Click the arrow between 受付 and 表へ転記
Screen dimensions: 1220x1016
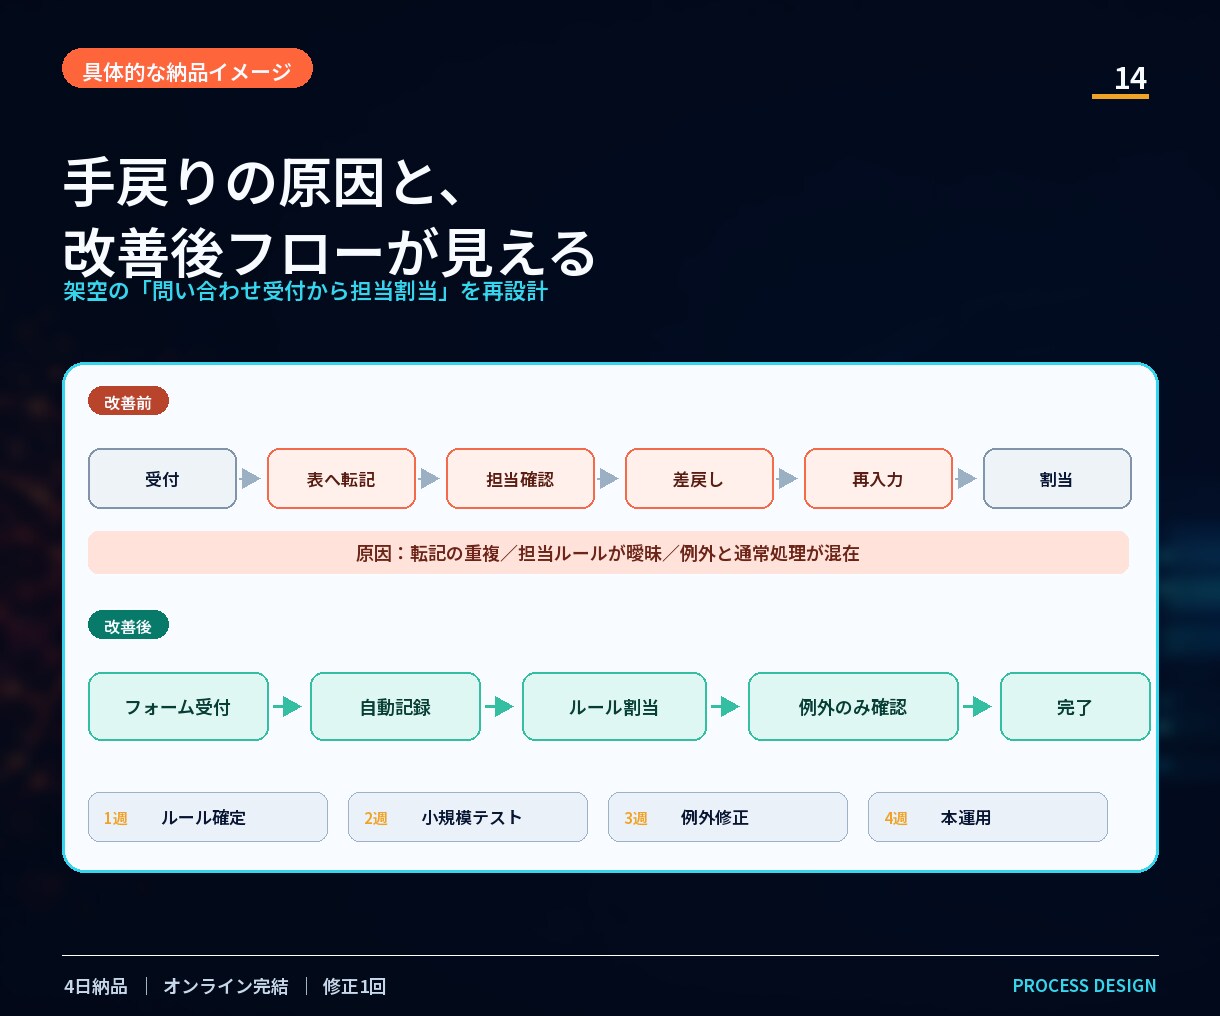[x=250, y=479]
